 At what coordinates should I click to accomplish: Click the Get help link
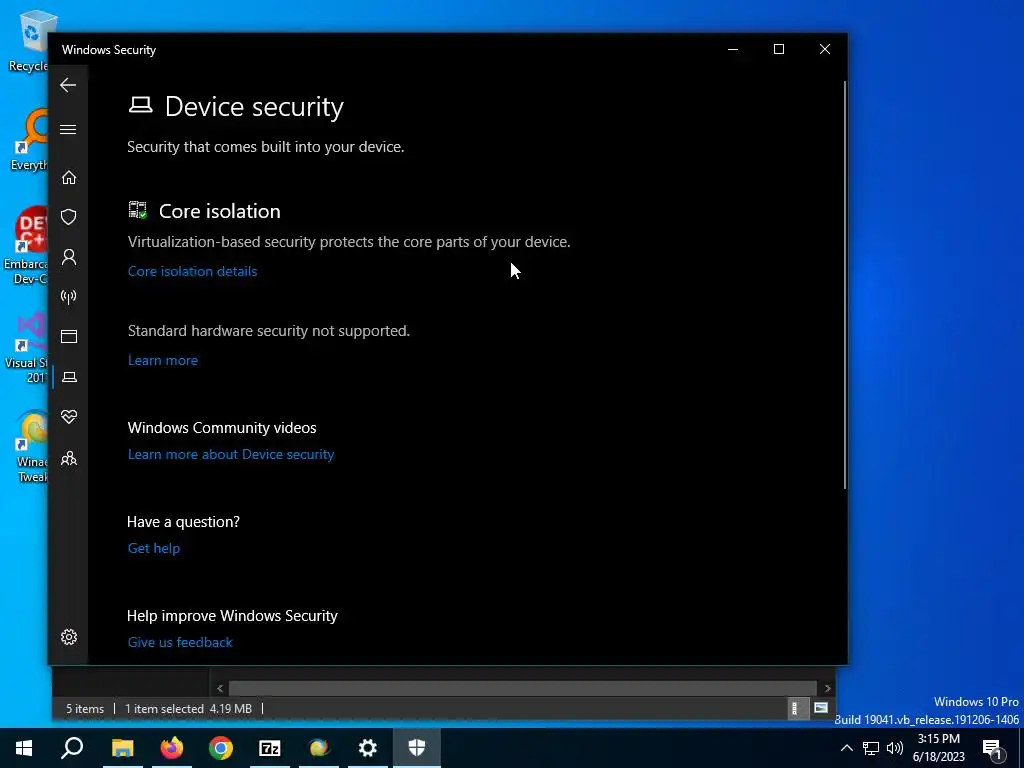pos(153,549)
